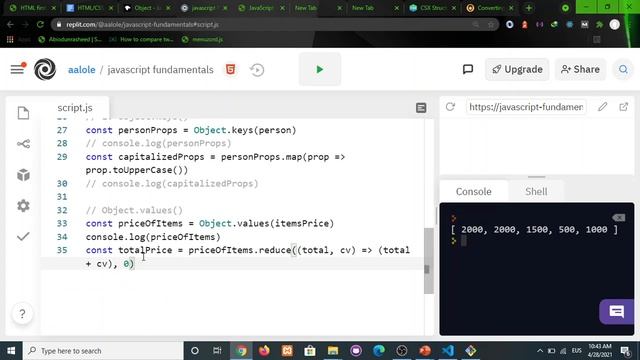Bookmark this page with the star icon
640x360 pixels.
[491, 24]
